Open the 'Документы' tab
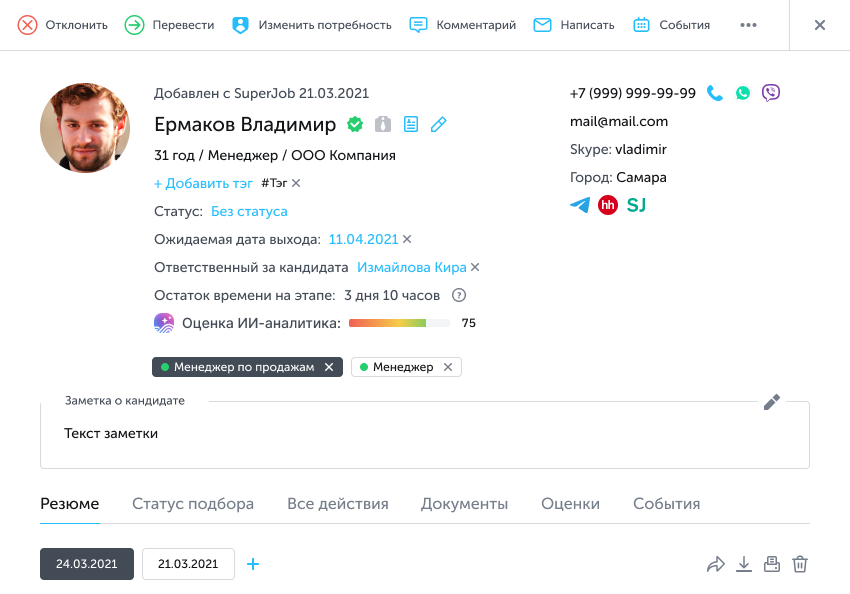 (464, 504)
